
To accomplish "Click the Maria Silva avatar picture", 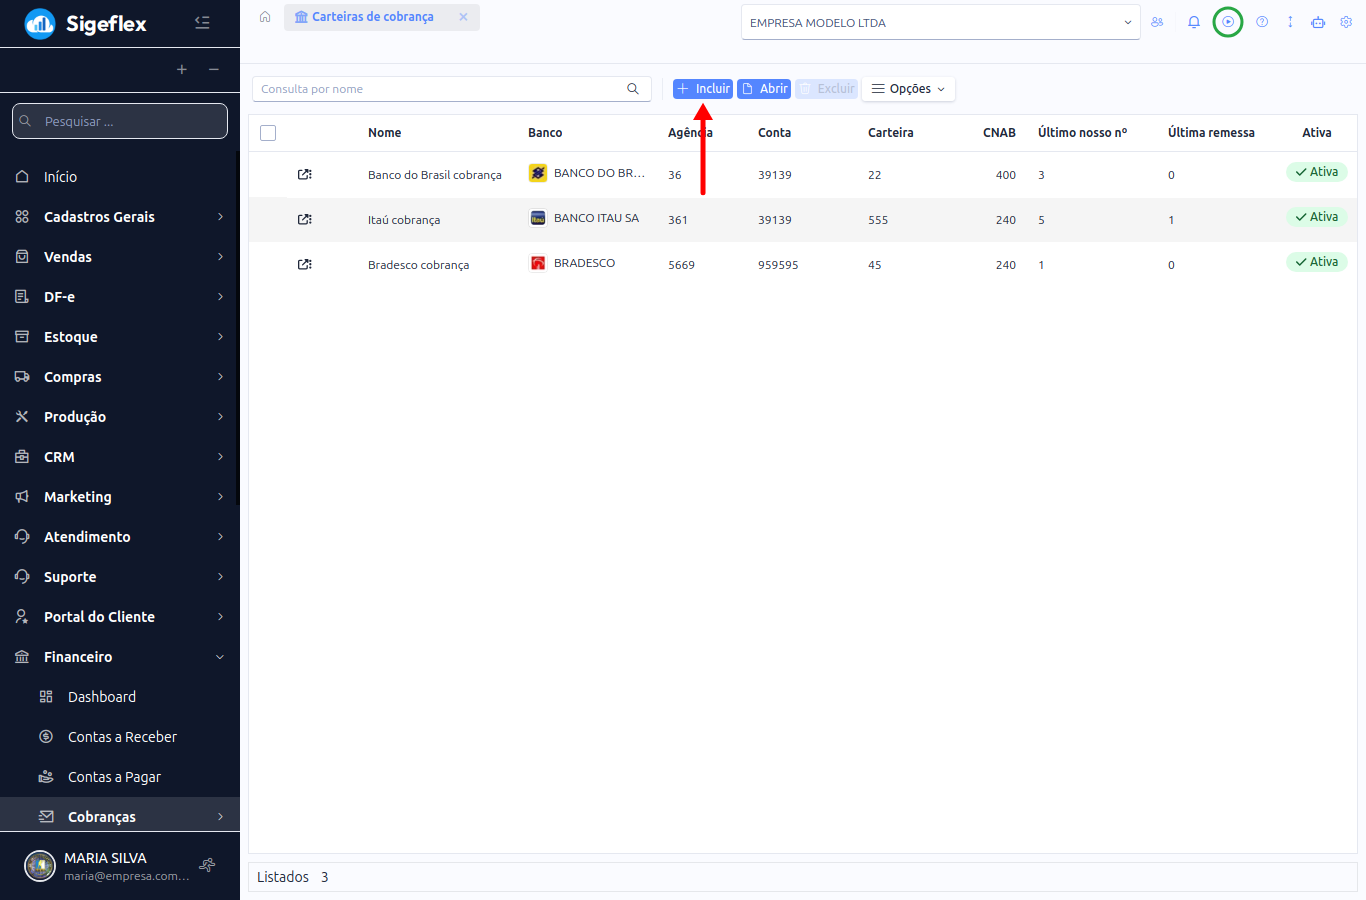I will [40, 866].
